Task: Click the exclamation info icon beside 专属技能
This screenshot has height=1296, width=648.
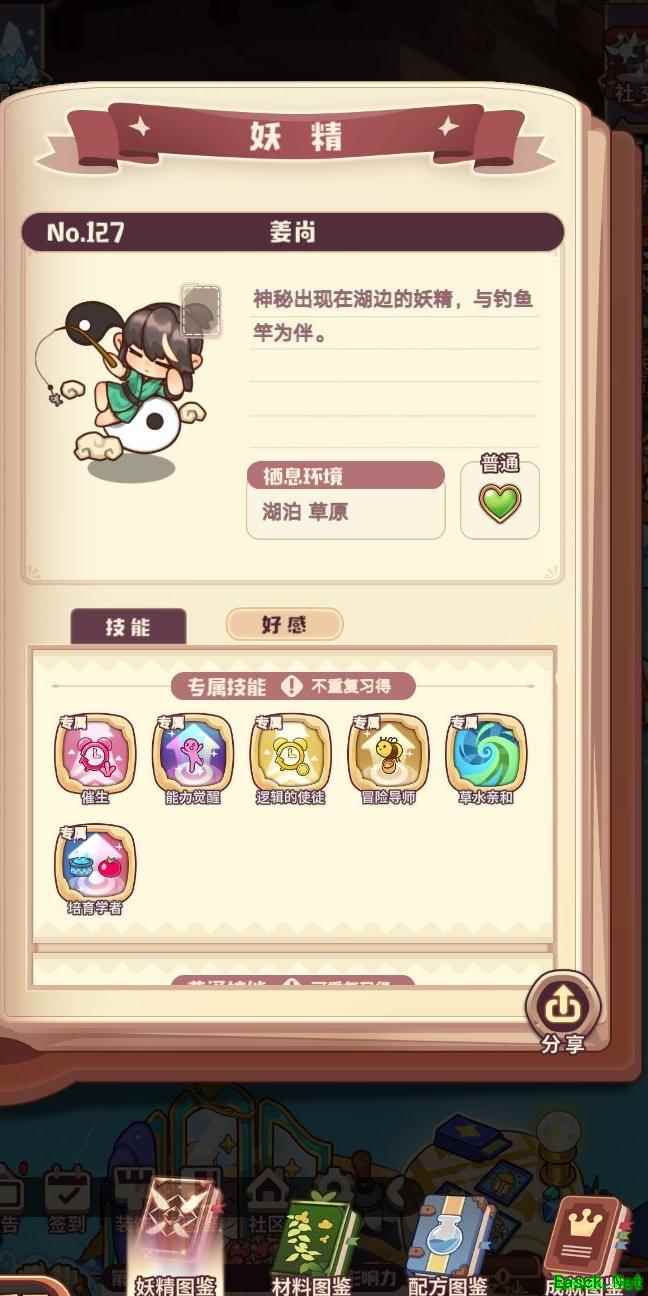Action: click(290, 686)
